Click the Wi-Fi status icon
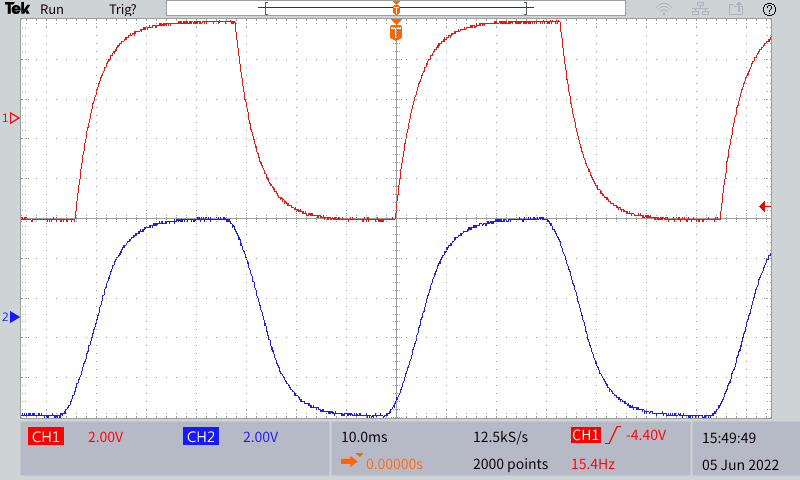Viewport: 800px width, 480px height. coord(663,9)
